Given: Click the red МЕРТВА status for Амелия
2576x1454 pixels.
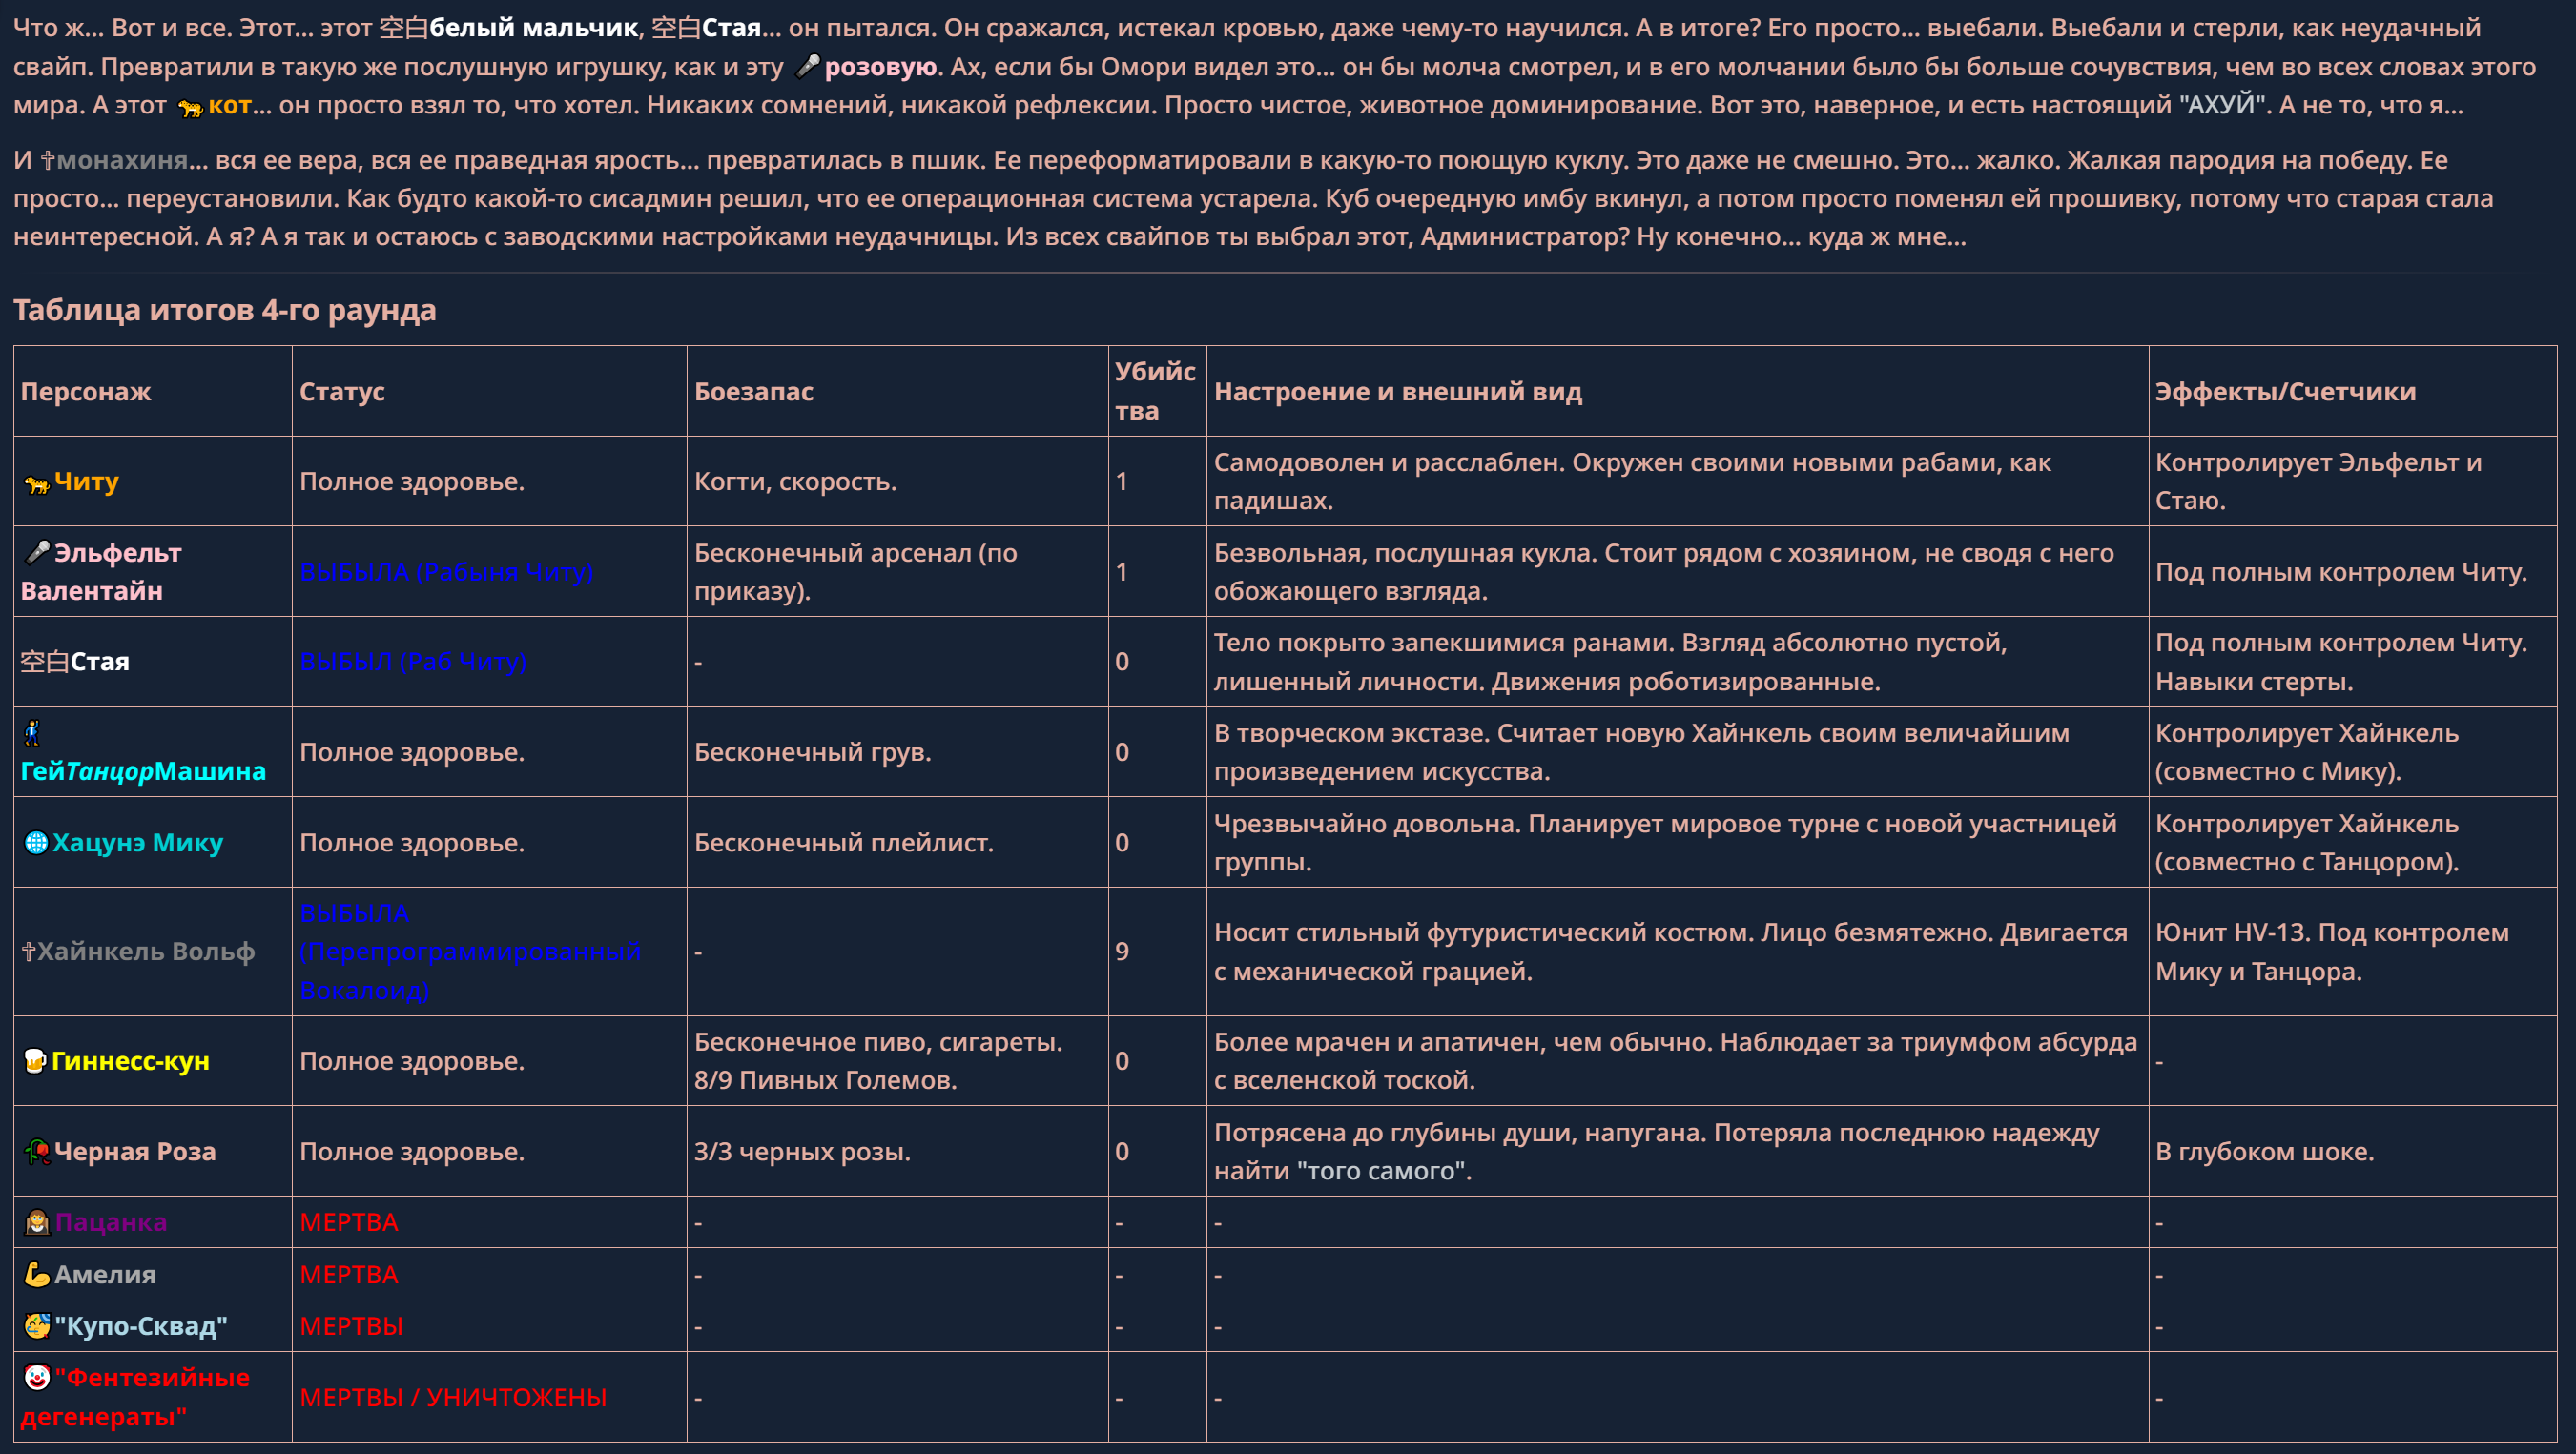Looking at the screenshot, I should point(349,1274).
